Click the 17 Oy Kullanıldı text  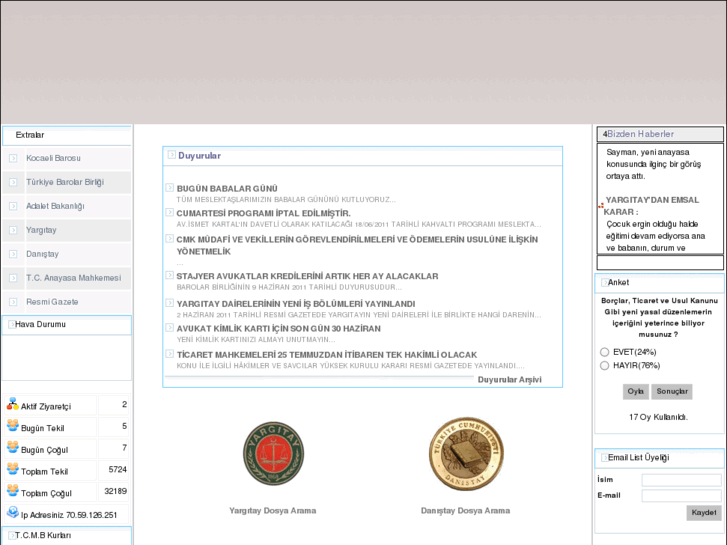tap(658, 417)
